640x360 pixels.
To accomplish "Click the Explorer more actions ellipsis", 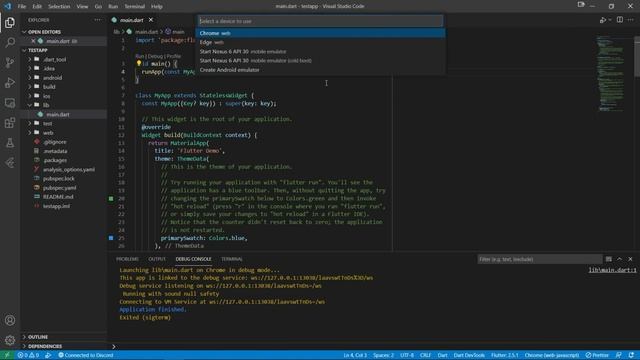I will click(x=98, y=20).
